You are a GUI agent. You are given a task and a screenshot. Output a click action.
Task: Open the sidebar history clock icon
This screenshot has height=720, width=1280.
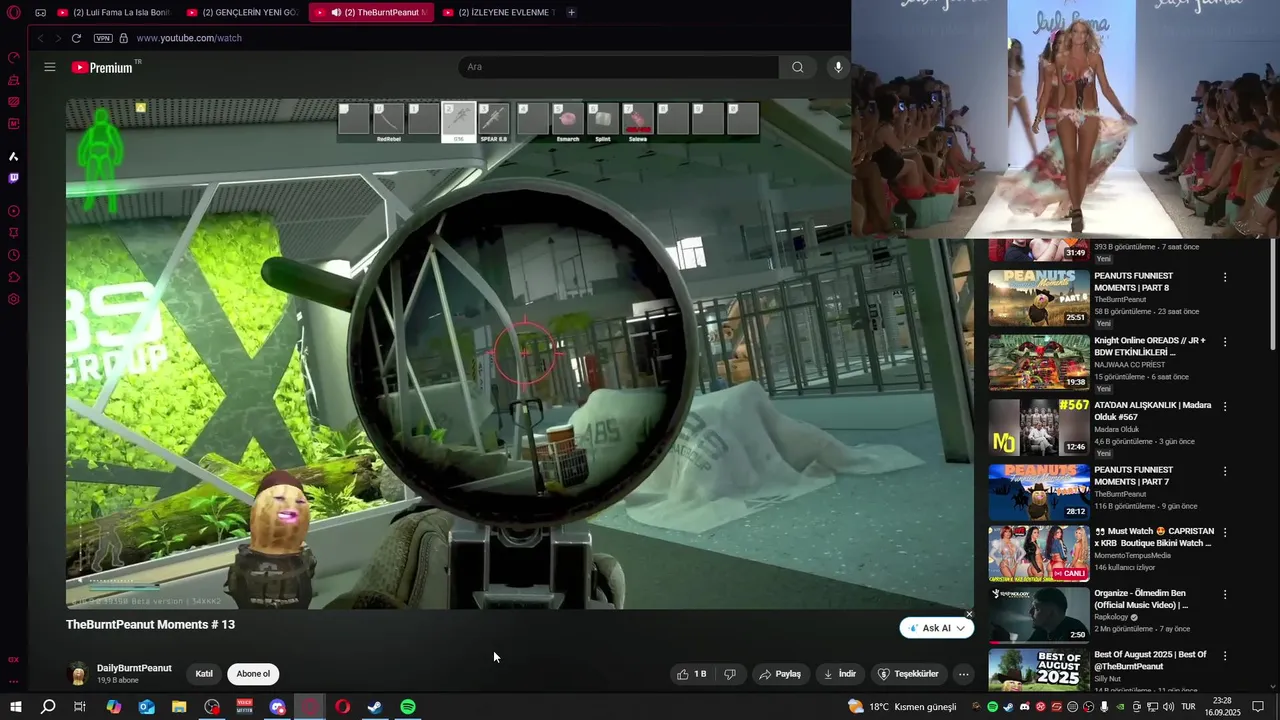[x=14, y=255]
